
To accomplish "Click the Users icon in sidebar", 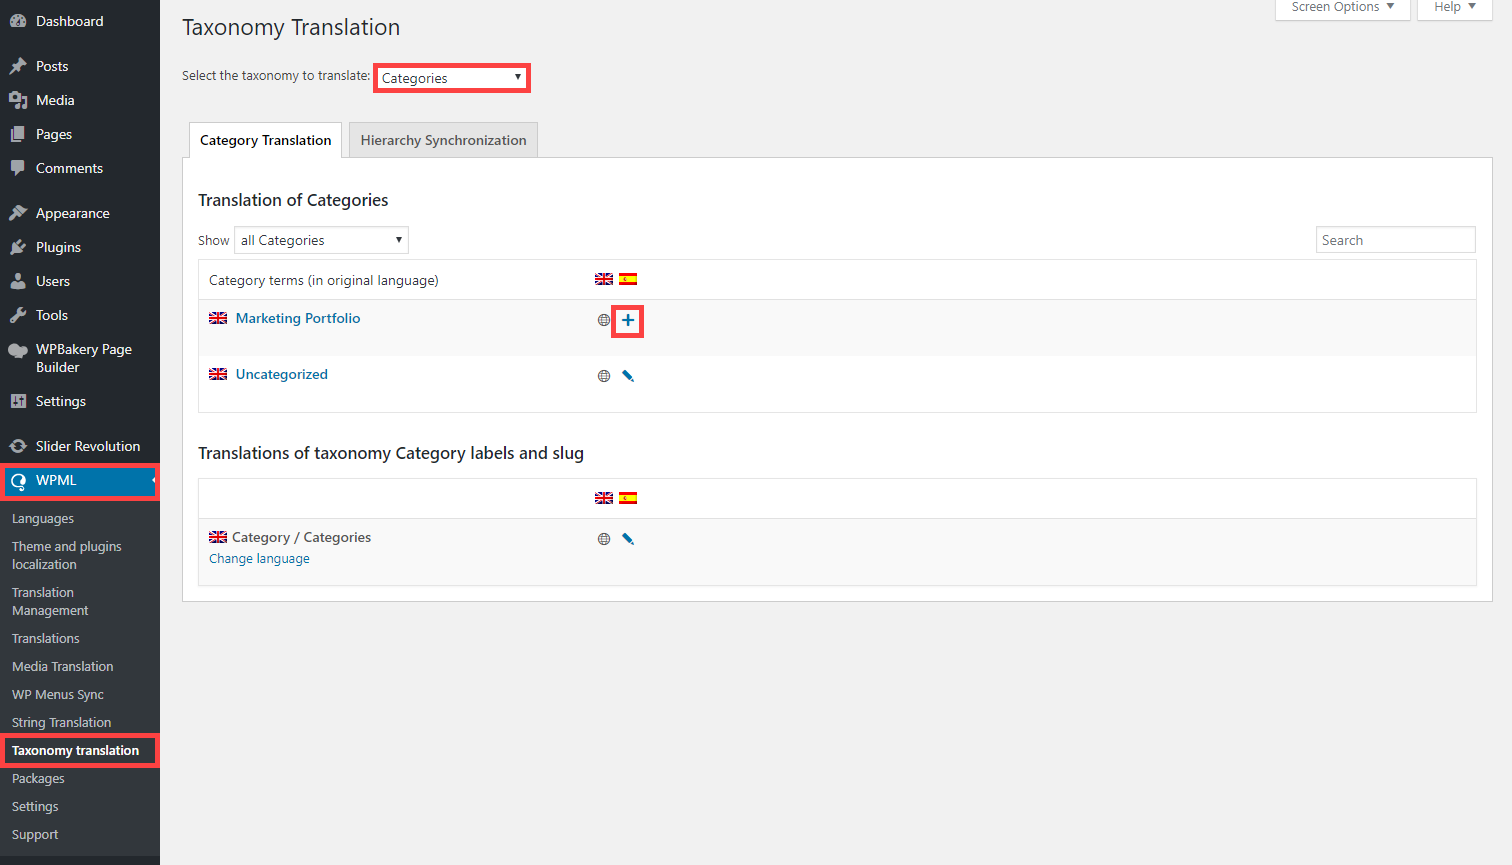I will [18, 281].
